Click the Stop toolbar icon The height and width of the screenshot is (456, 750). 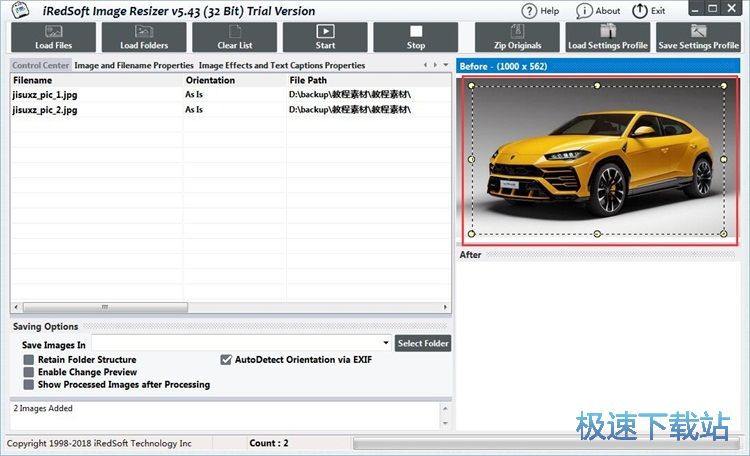pyautogui.click(x=416, y=37)
